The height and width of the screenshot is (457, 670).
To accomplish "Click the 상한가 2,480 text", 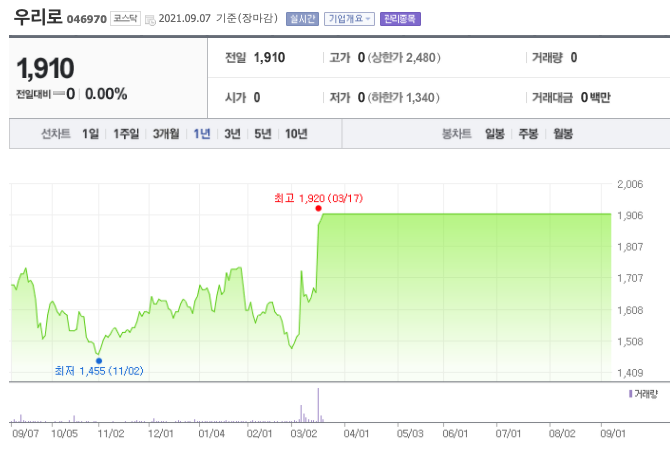I will 404,58.
